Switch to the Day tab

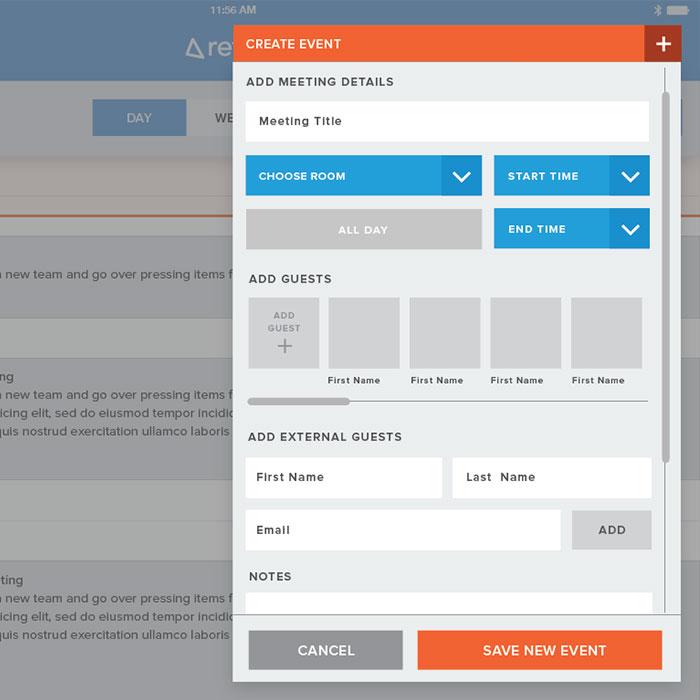pyautogui.click(x=139, y=118)
